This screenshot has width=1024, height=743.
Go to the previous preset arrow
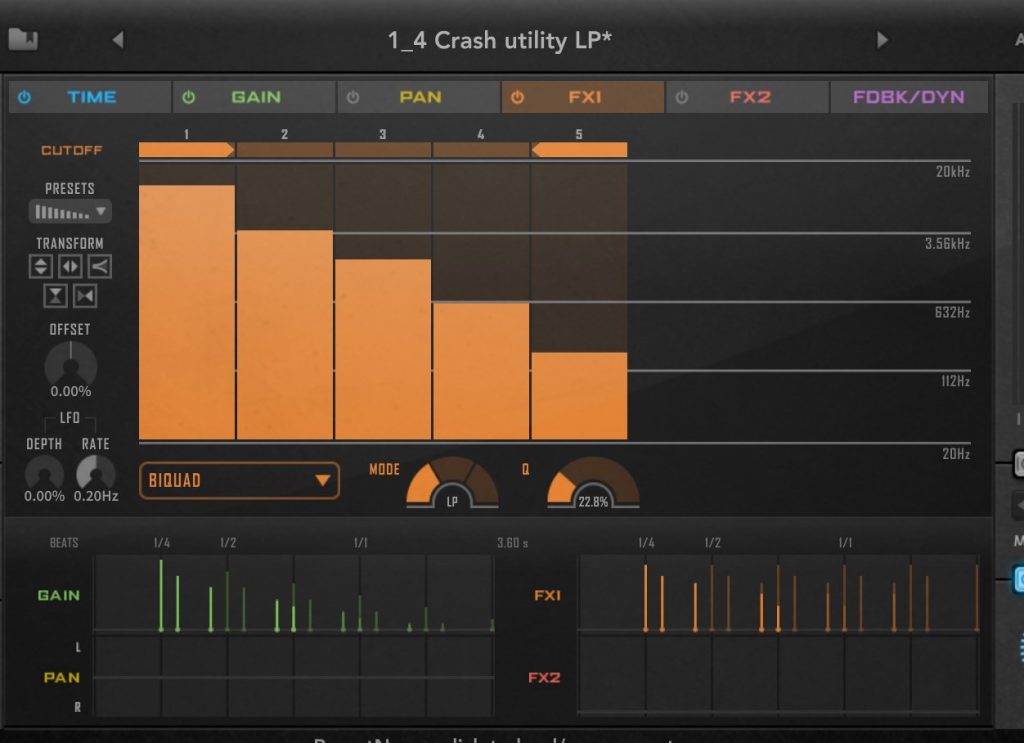pyautogui.click(x=117, y=40)
